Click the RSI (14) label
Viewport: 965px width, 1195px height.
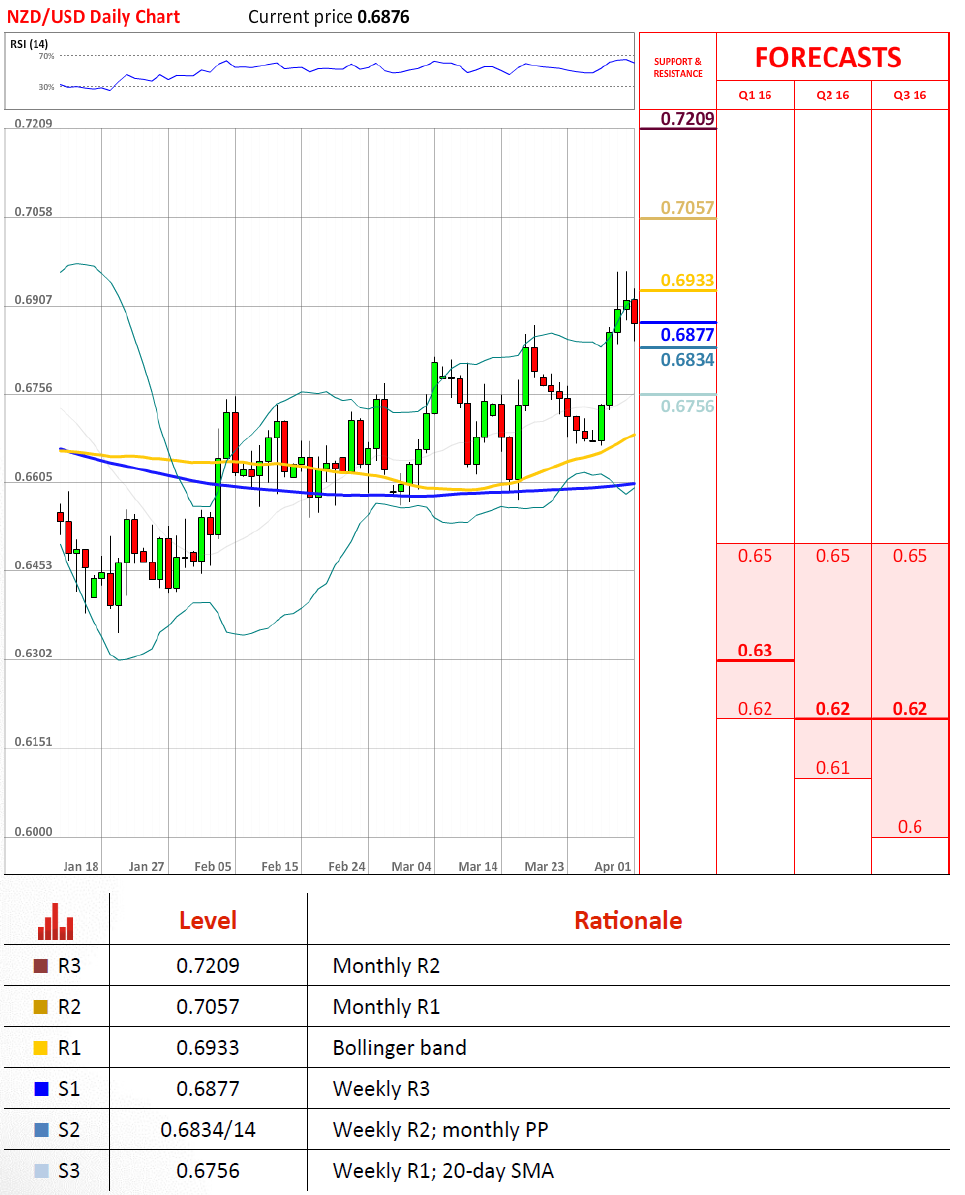pyautogui.click(x=29, y=43)
